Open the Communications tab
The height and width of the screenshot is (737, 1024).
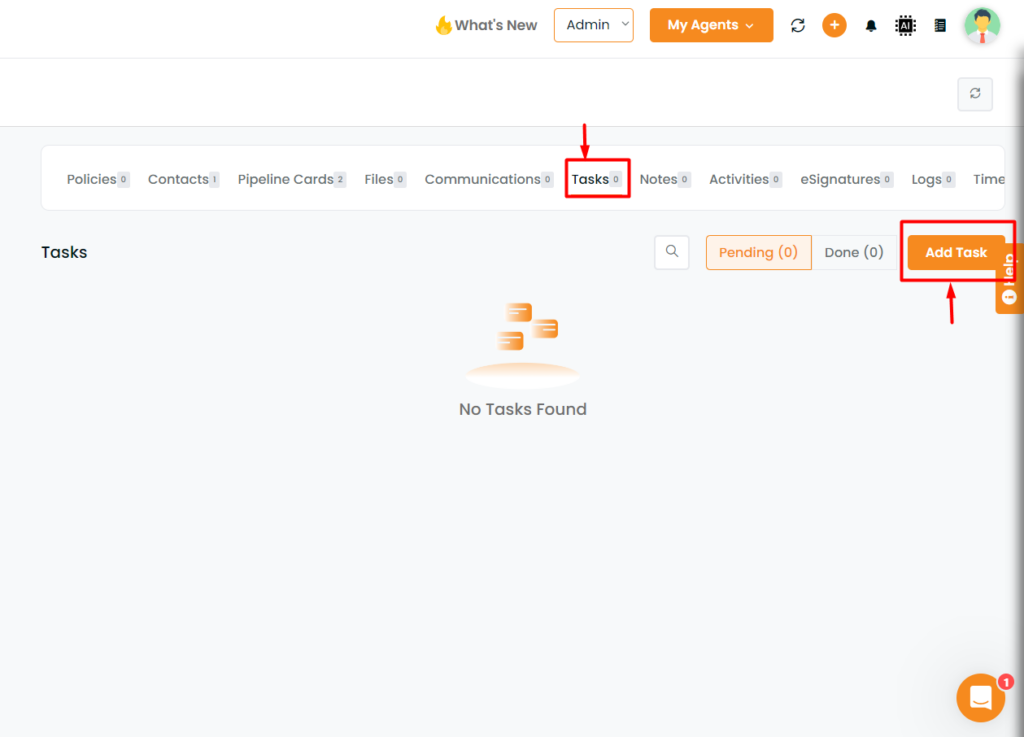[489, 180]
